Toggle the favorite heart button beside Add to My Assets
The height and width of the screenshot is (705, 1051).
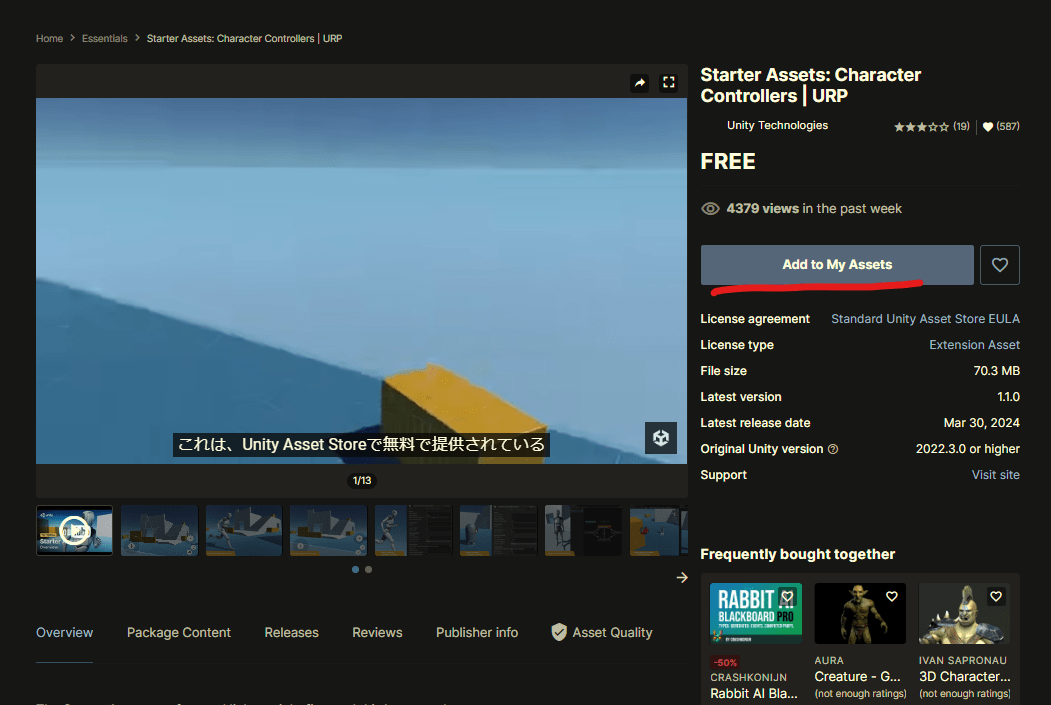[999, 265]
